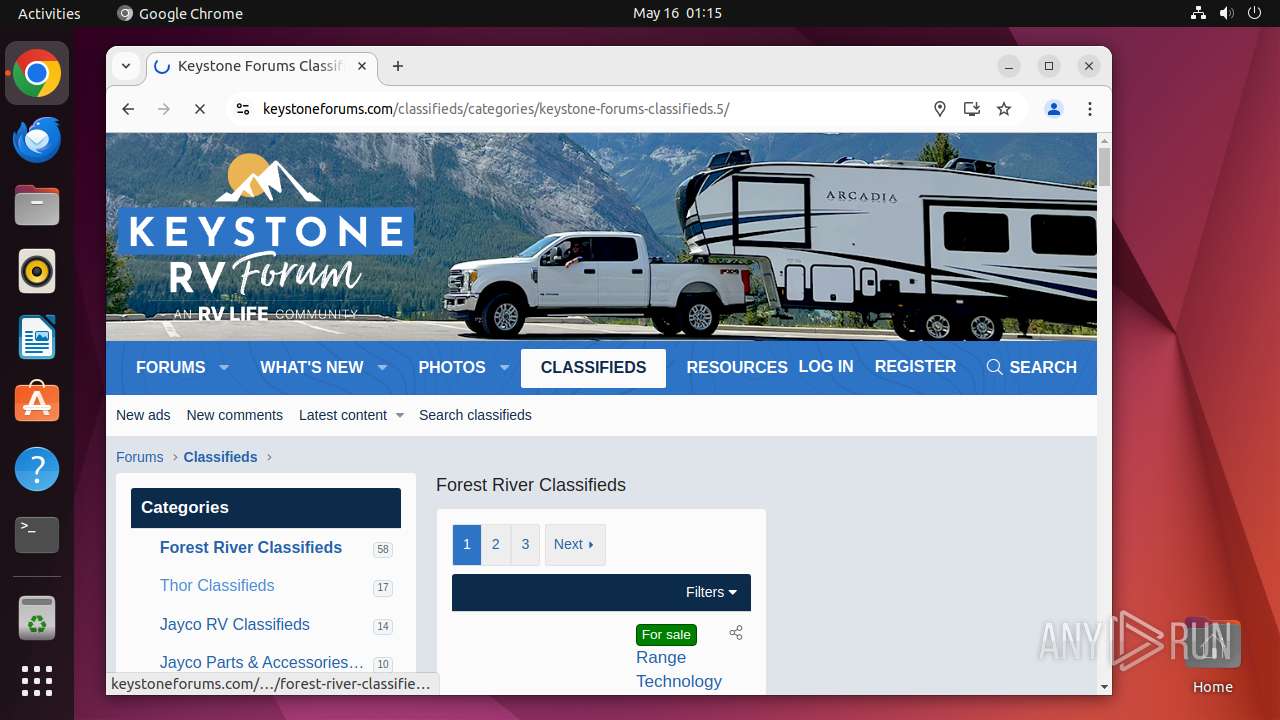The width and height of the screenshot is (1280, 720).
Task: Click the install app icon in address bar
Action: pyautogui.click(x=972, y=109)
